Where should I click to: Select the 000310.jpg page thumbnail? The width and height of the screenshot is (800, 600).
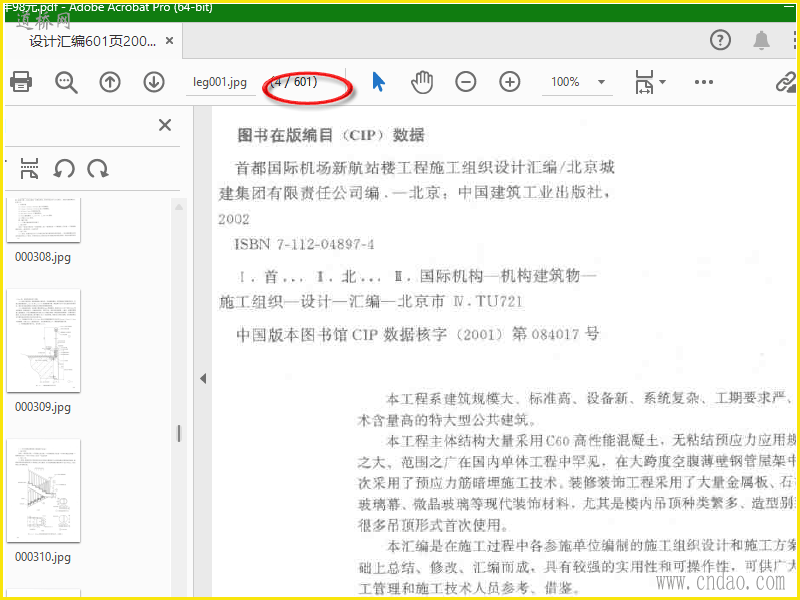point(43,490)
